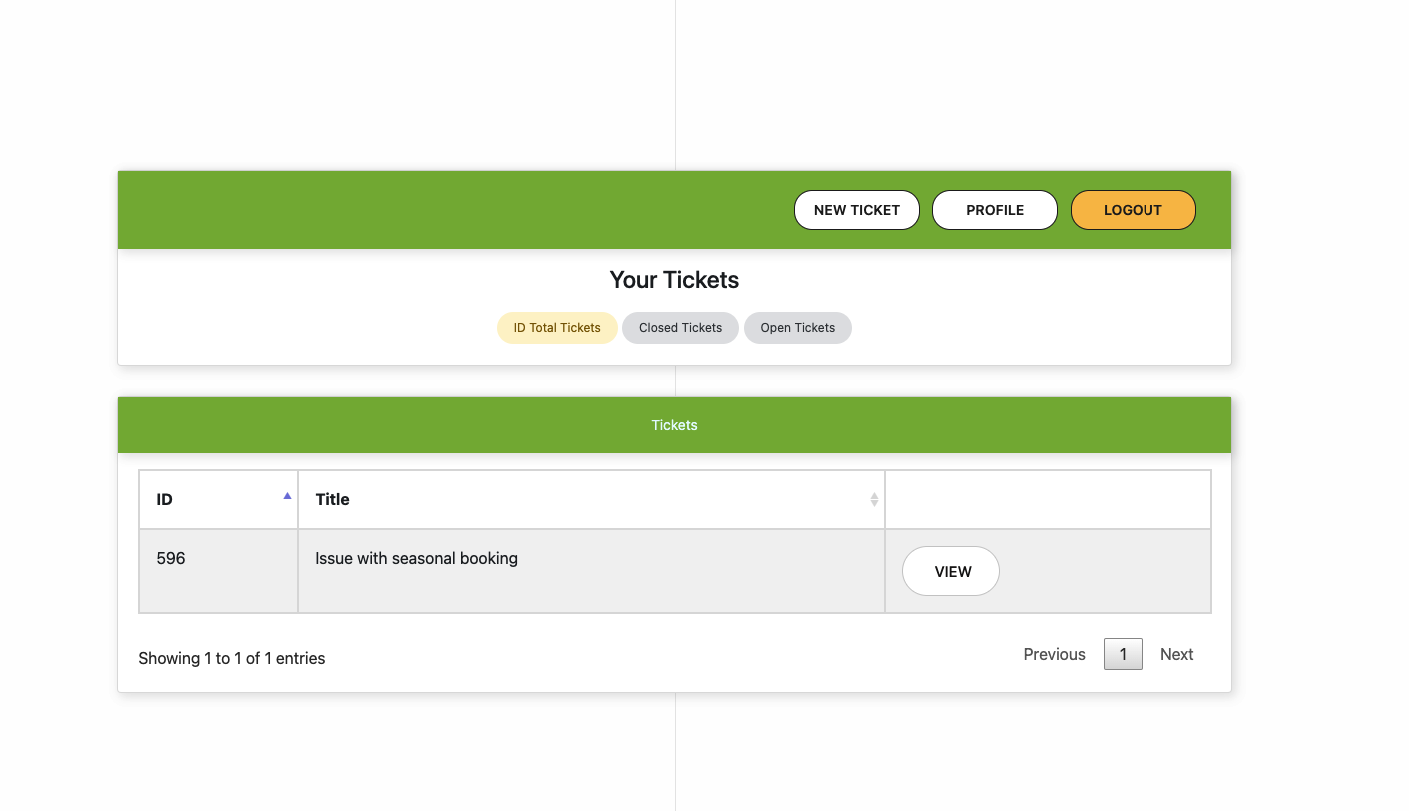Image resolution: width=1409 pixels, height=811 pixels.
Task: Click 'Issue with seasonal booking' title
Action: tap(416, 558)
